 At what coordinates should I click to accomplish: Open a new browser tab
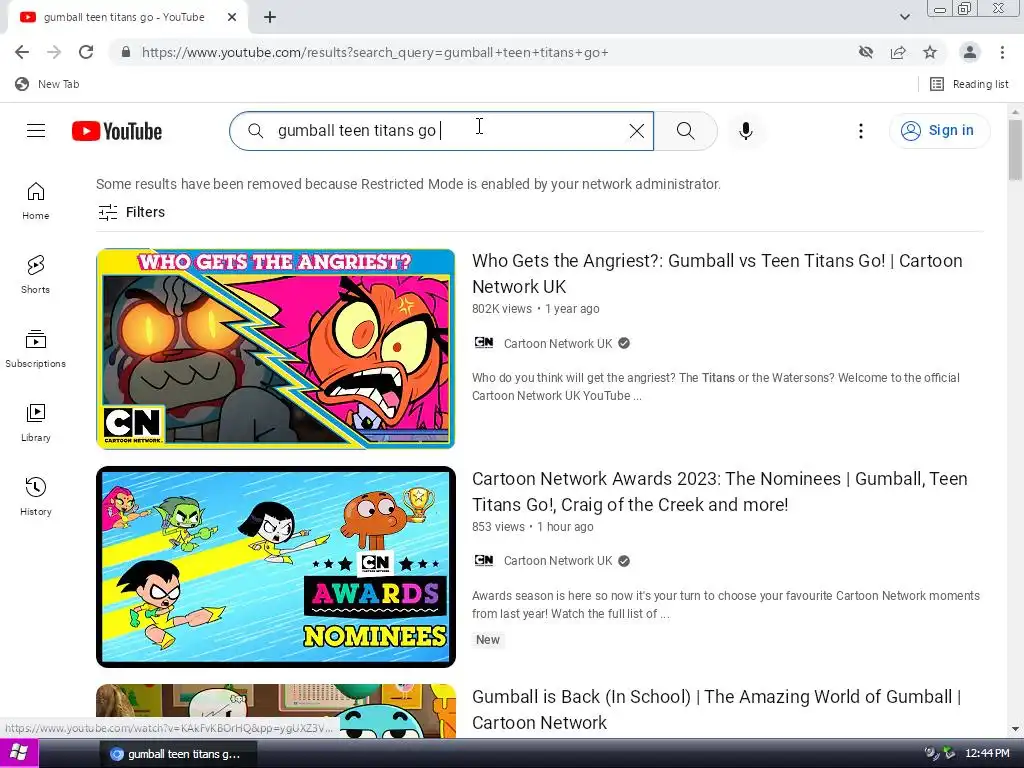270,18
